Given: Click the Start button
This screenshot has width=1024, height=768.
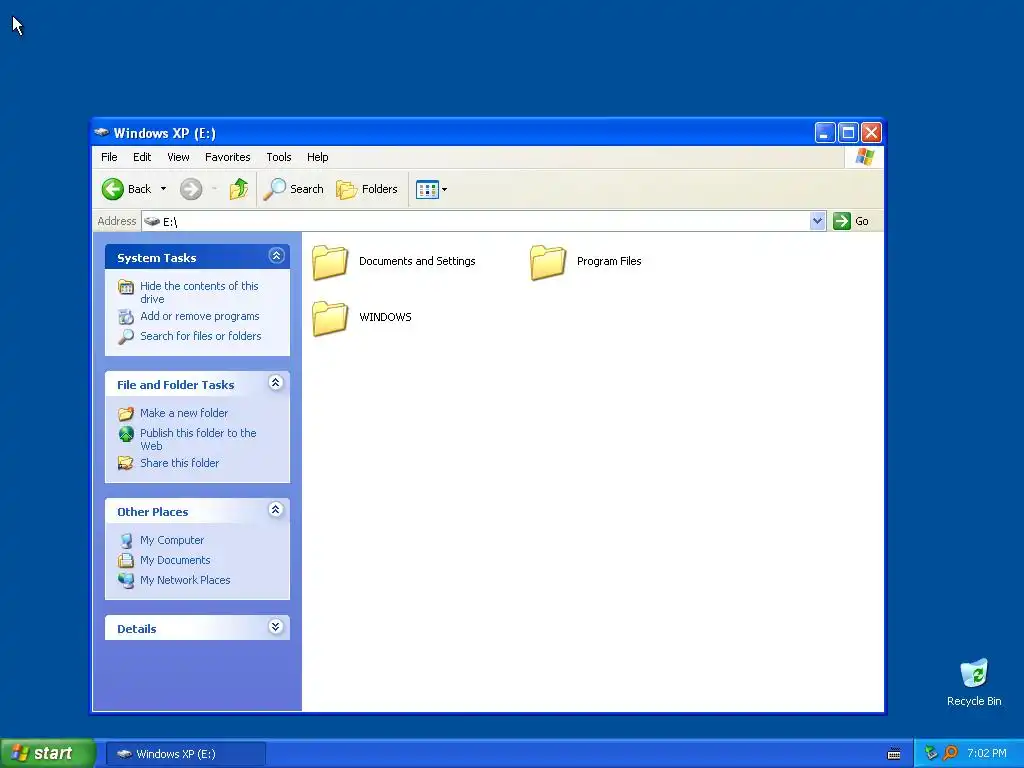Looking at the screenshot, I should 47,753.
